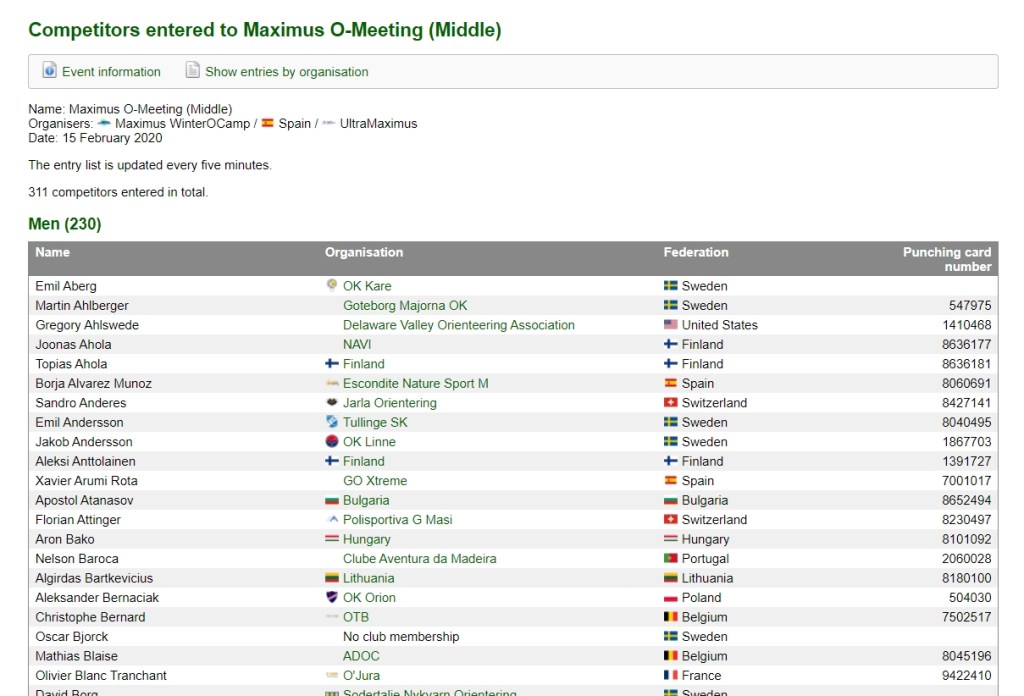Click the Federation column header
The image size is (1024, 696).
pyautogui.click(x=696, y=253)
